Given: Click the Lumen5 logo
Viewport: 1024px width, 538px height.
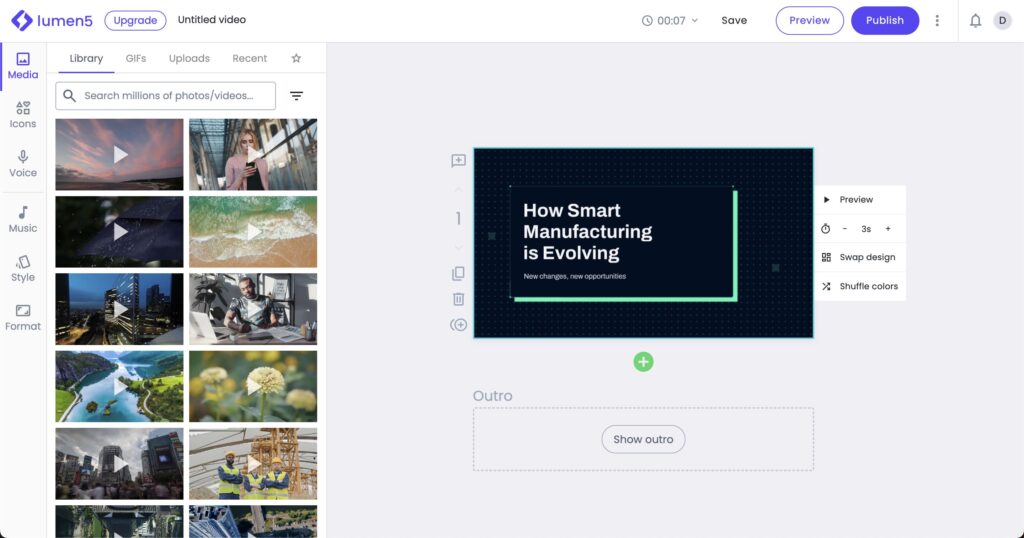Looking at the screenshot, I should [52, 20].
